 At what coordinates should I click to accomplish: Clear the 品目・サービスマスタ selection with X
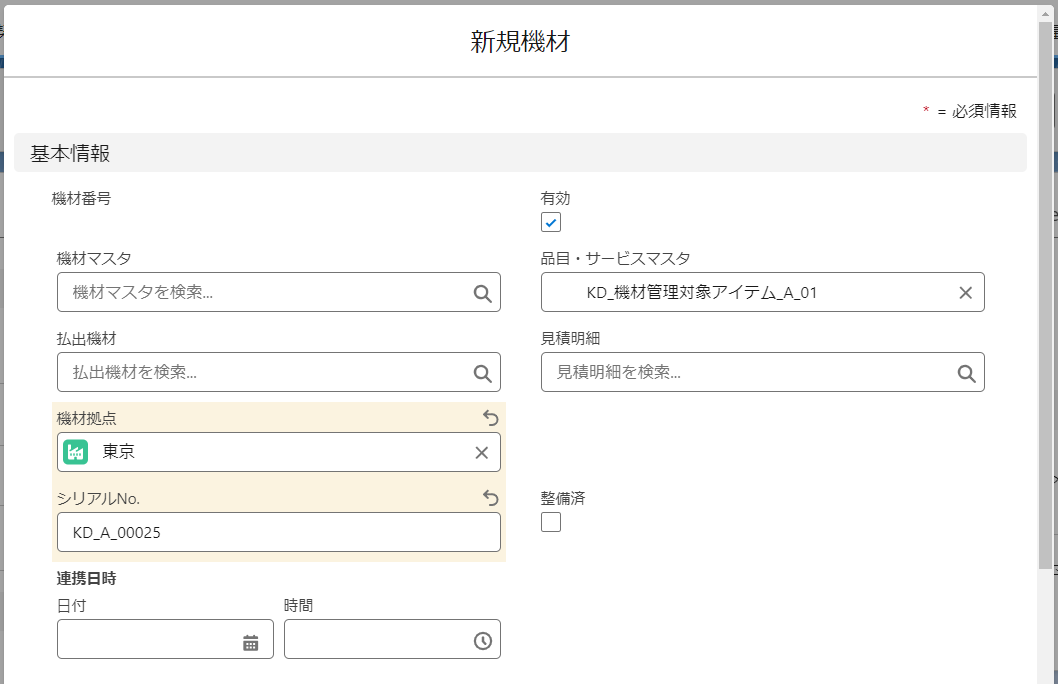click(965, 293)
